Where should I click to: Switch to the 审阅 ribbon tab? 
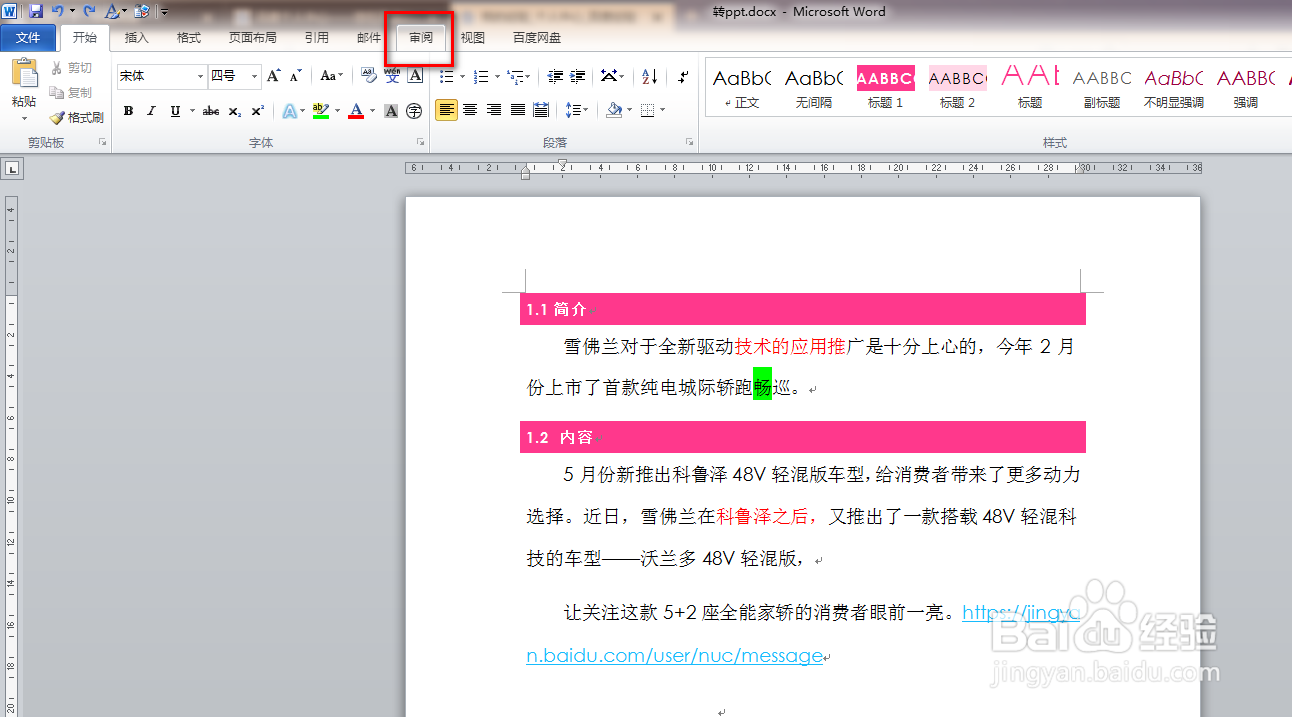pos(419,37)
